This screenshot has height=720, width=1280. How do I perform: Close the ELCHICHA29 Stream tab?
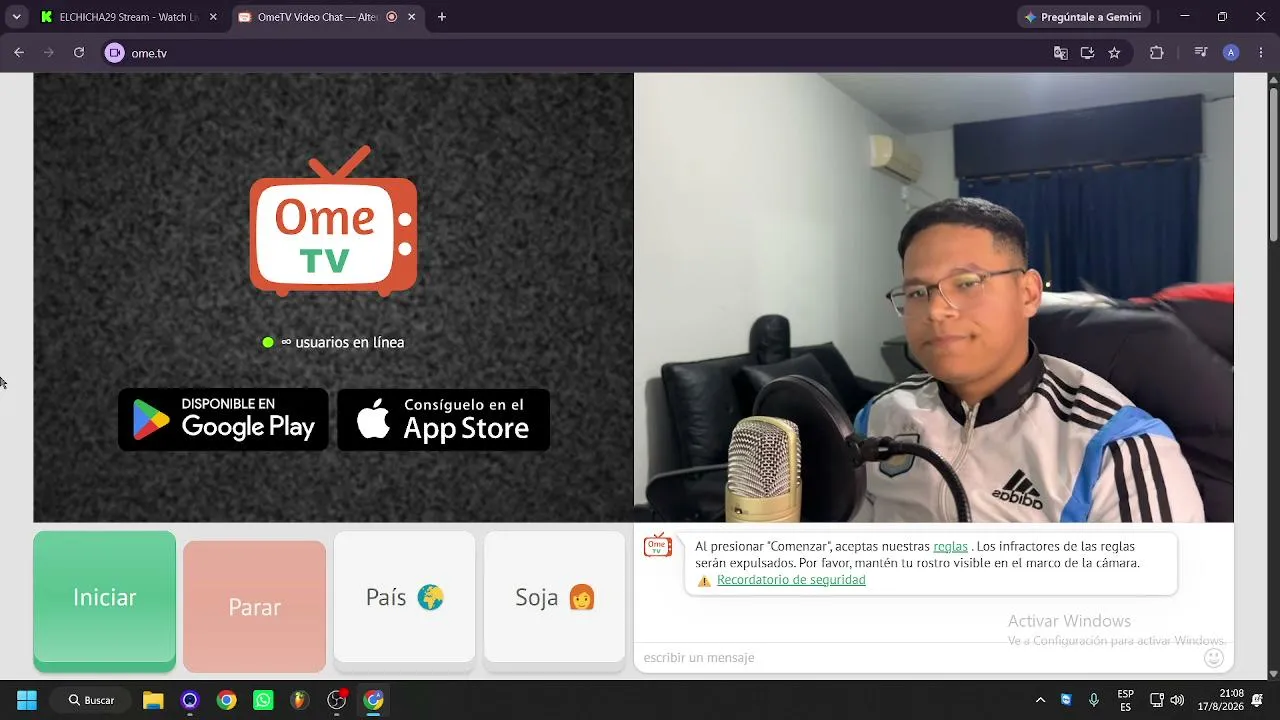pos(213,17)
